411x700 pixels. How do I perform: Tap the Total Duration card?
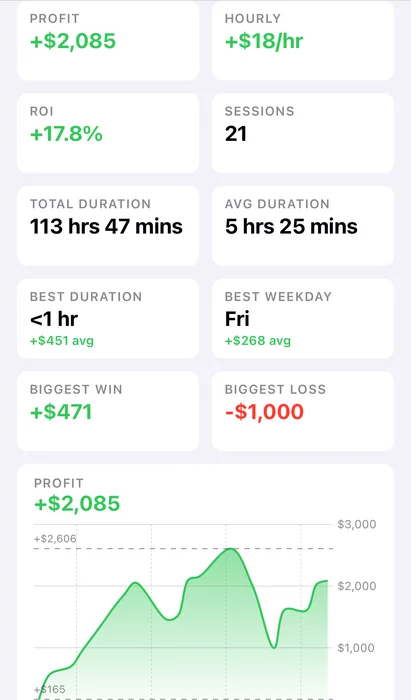(108, 226)
